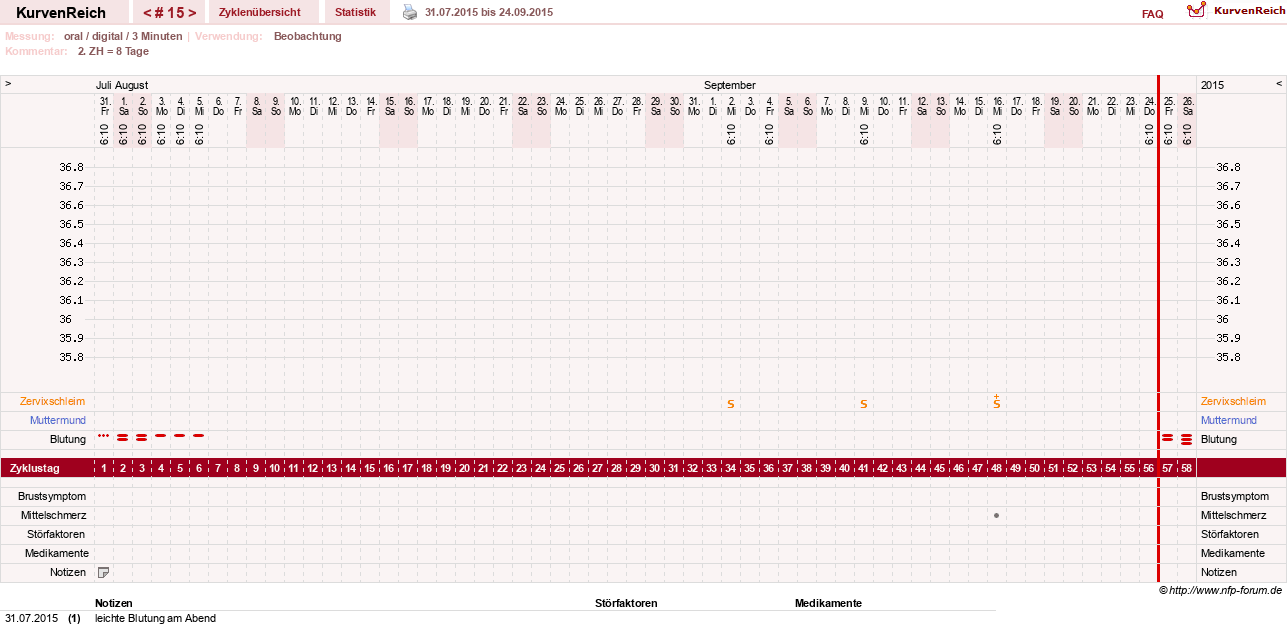
Task: Select the bleeding dash on cycle day 6
Action: [x=198, y=435]
